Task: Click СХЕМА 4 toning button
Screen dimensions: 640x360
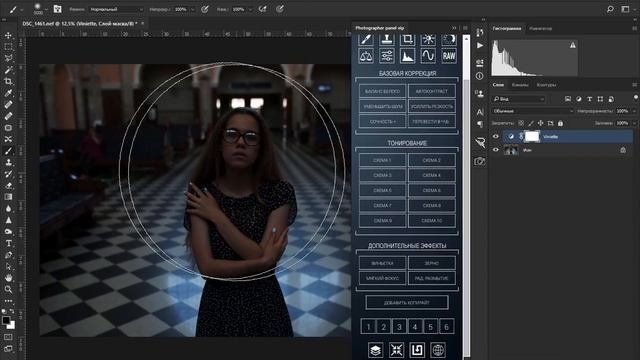Action: click(x=432, y=175)
